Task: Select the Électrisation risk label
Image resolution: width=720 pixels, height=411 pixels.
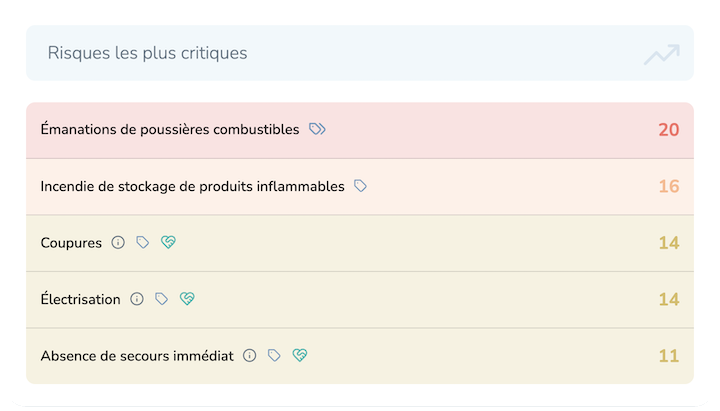Action: point(80,300)
